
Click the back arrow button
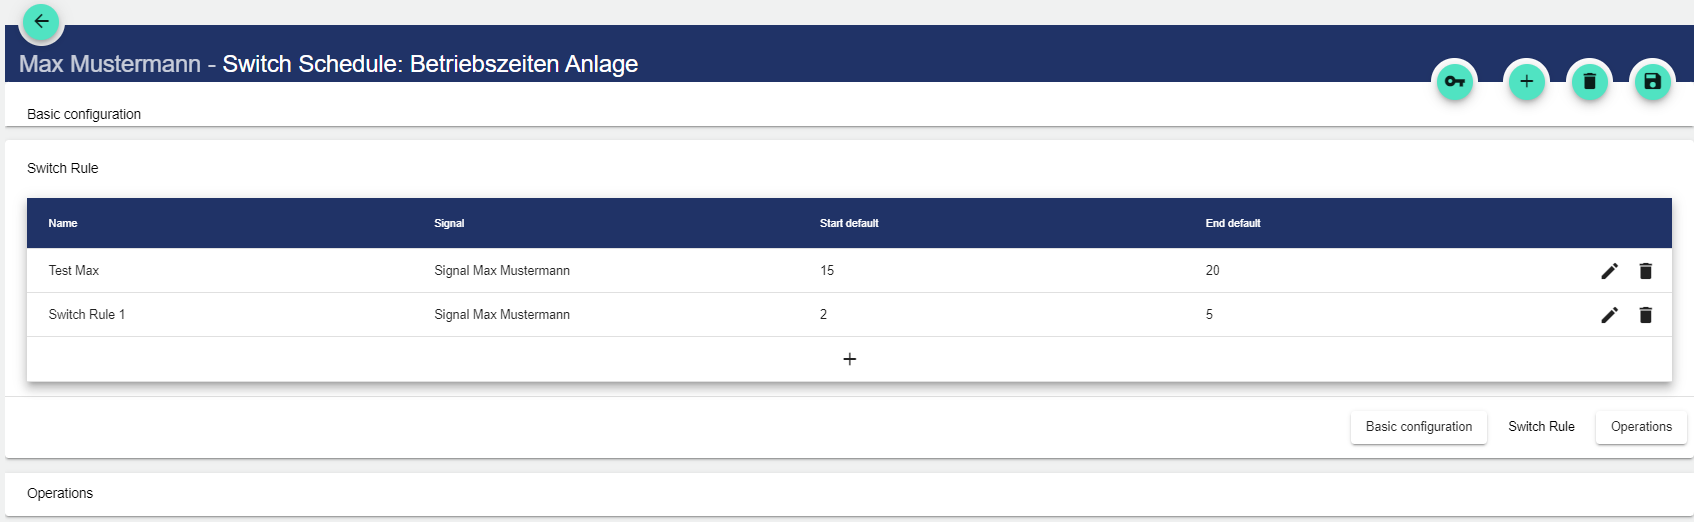point(41,21)
